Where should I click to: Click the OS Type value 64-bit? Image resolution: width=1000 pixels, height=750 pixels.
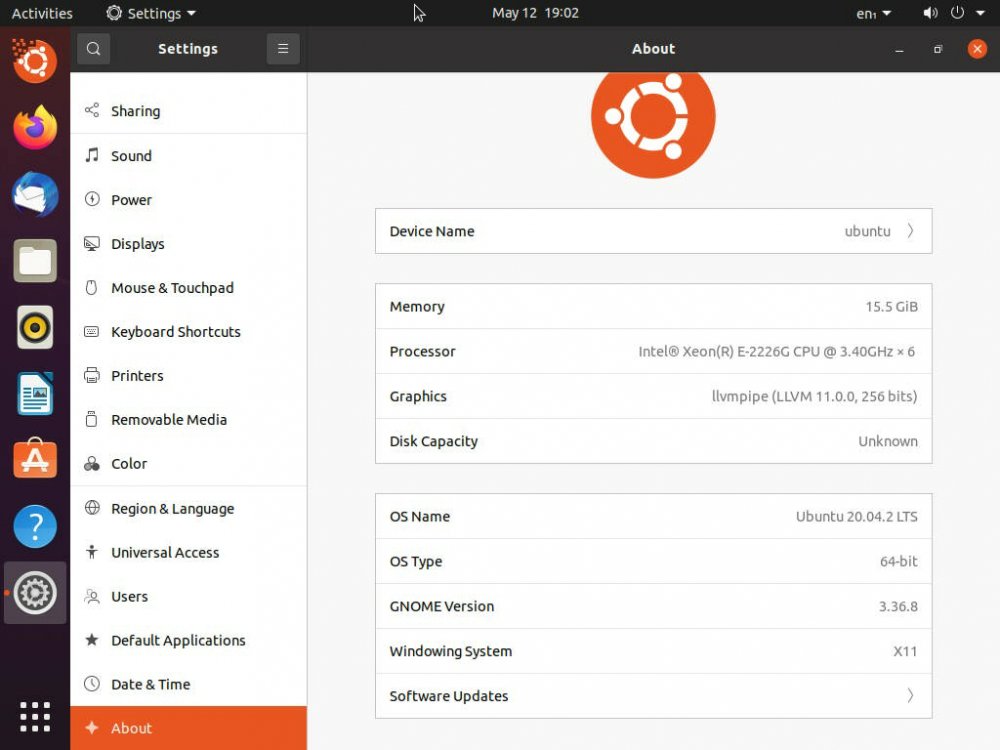tap(899, 561)
